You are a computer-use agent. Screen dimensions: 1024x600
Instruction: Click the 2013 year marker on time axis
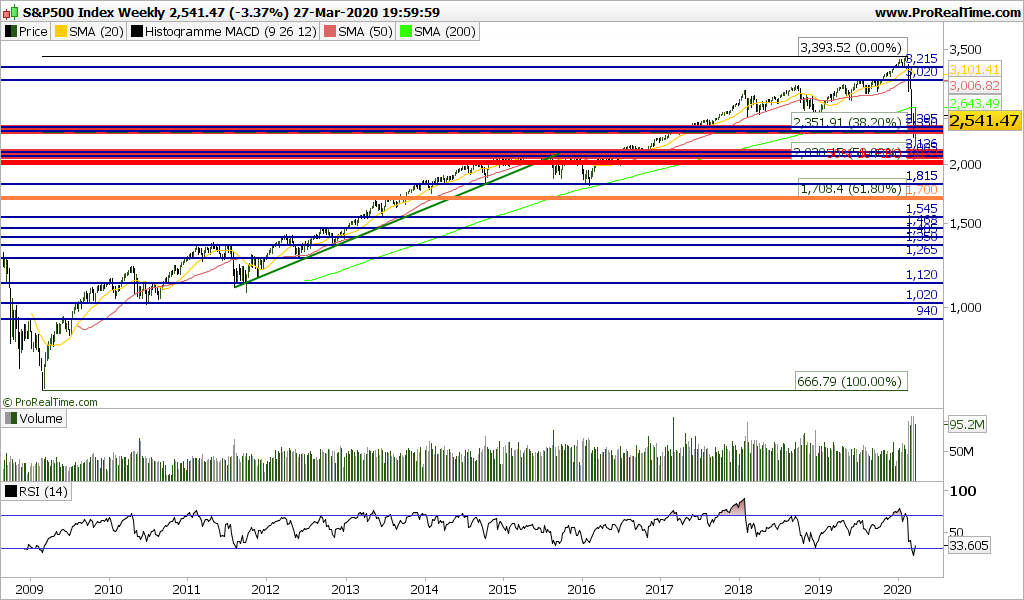pyautogui.click(x=345, y=590)
